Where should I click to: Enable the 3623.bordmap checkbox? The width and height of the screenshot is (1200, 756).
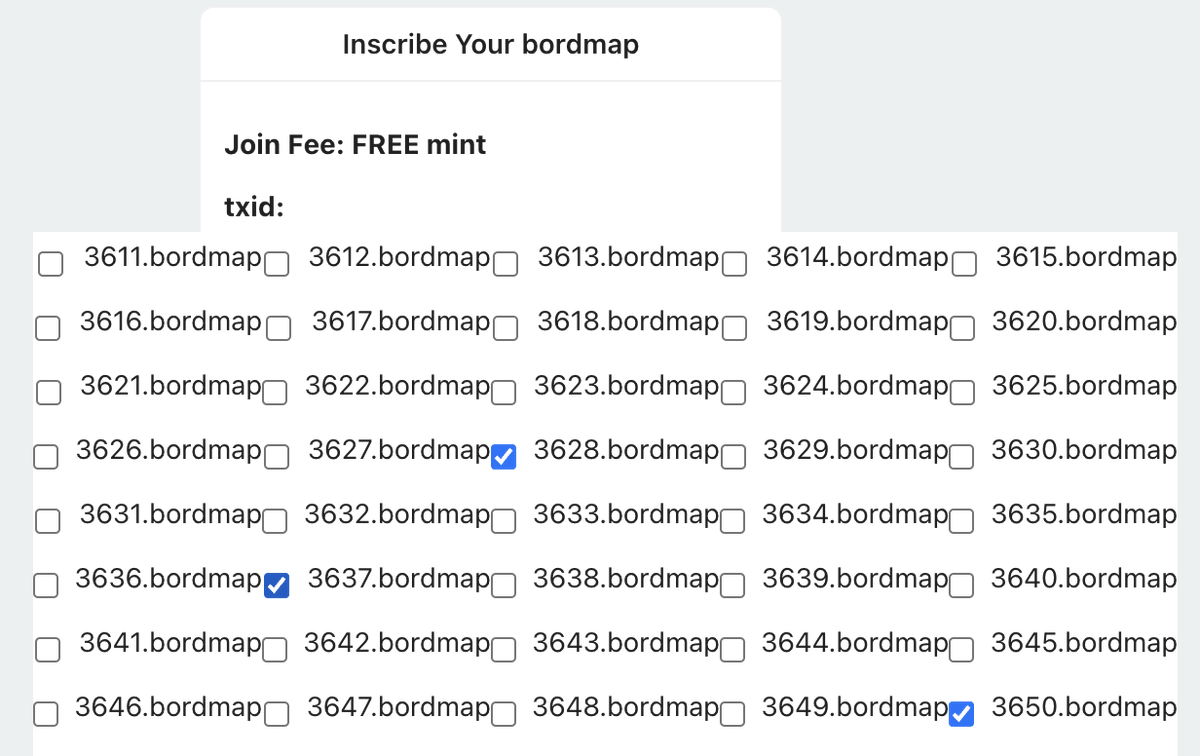coord(505,393)
